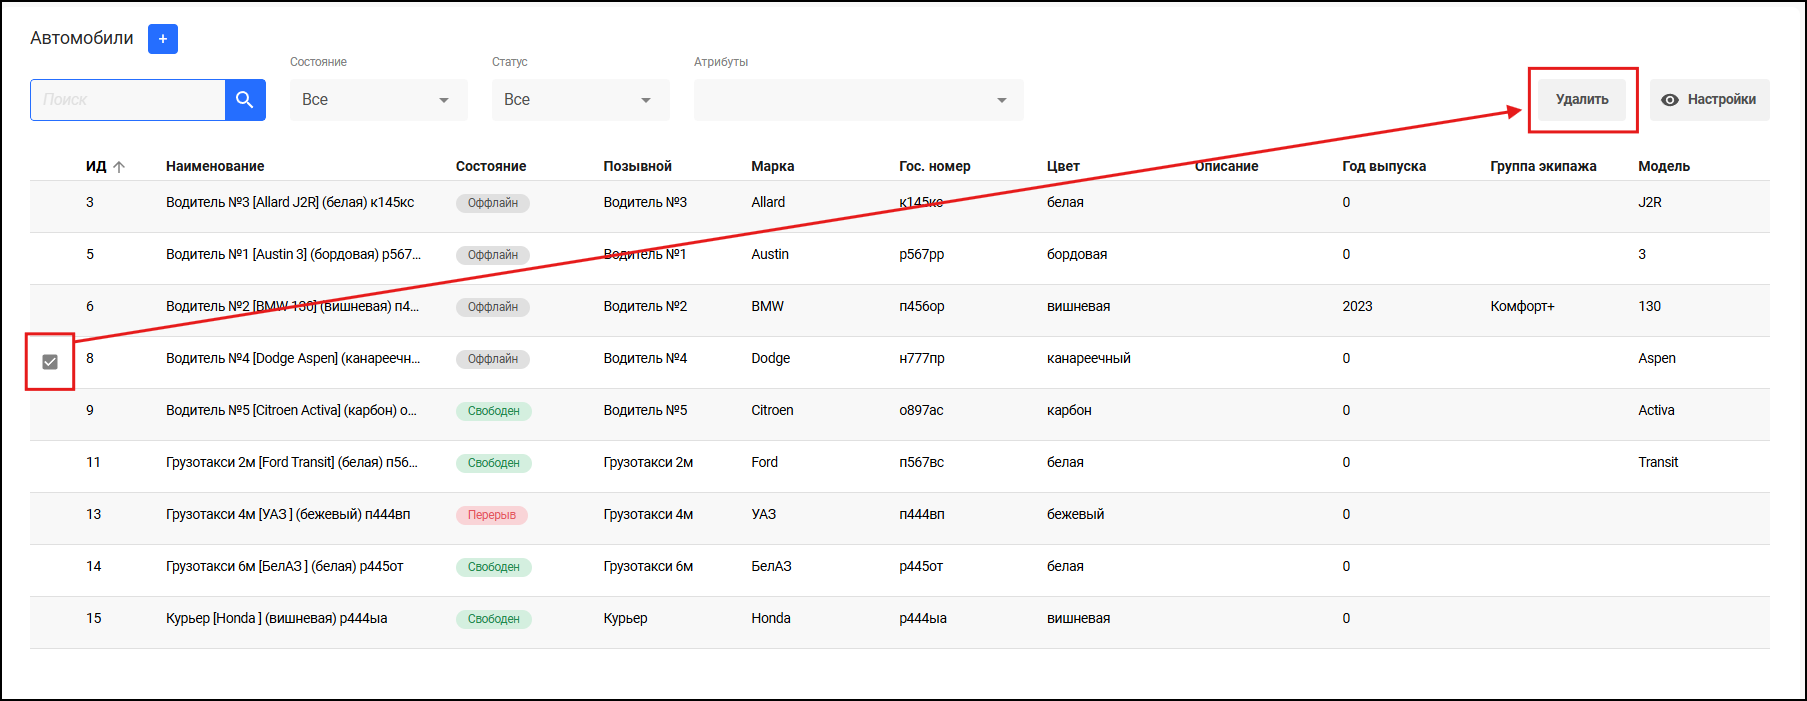Click Год выпуска column header
The height and width of the screenshot is (701, 1807).
coord(1383,166)
